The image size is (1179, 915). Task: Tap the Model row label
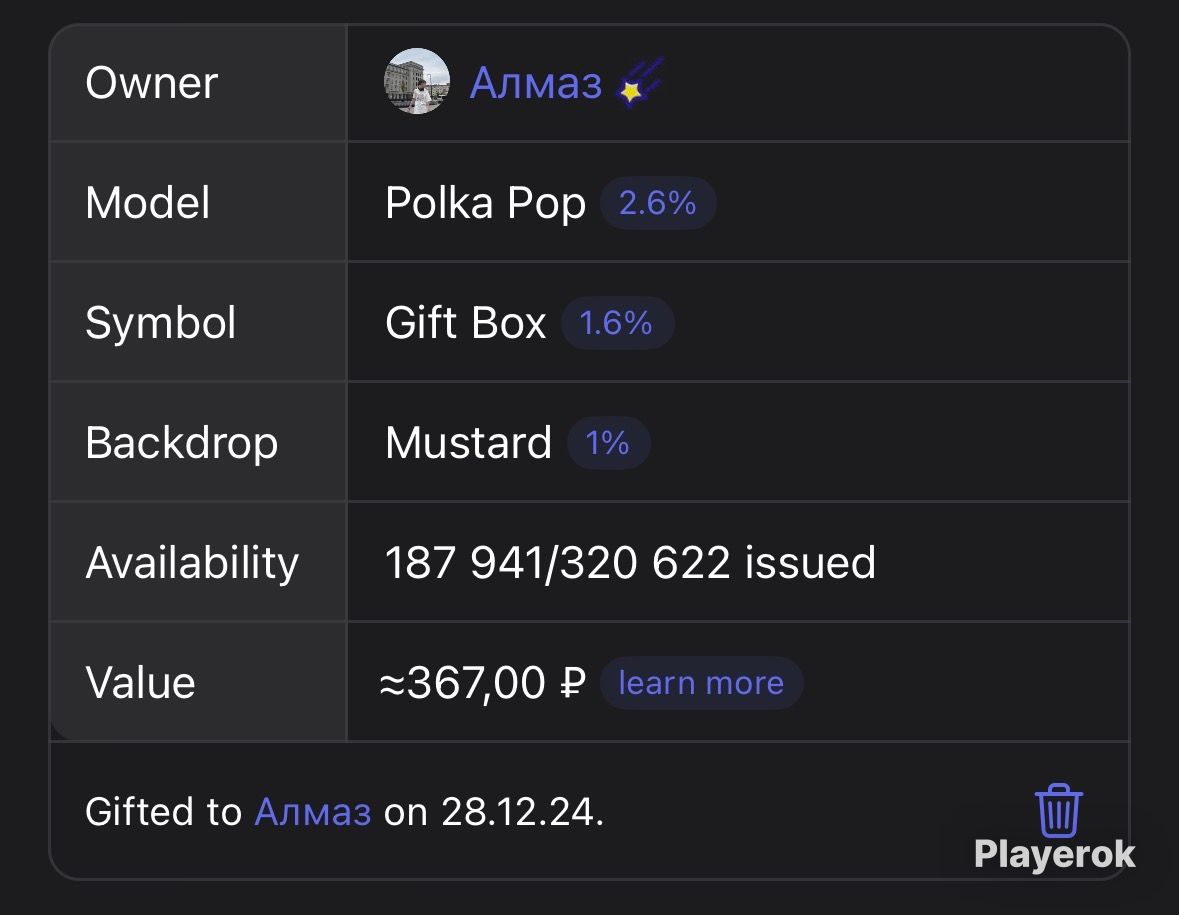[147, 203]
